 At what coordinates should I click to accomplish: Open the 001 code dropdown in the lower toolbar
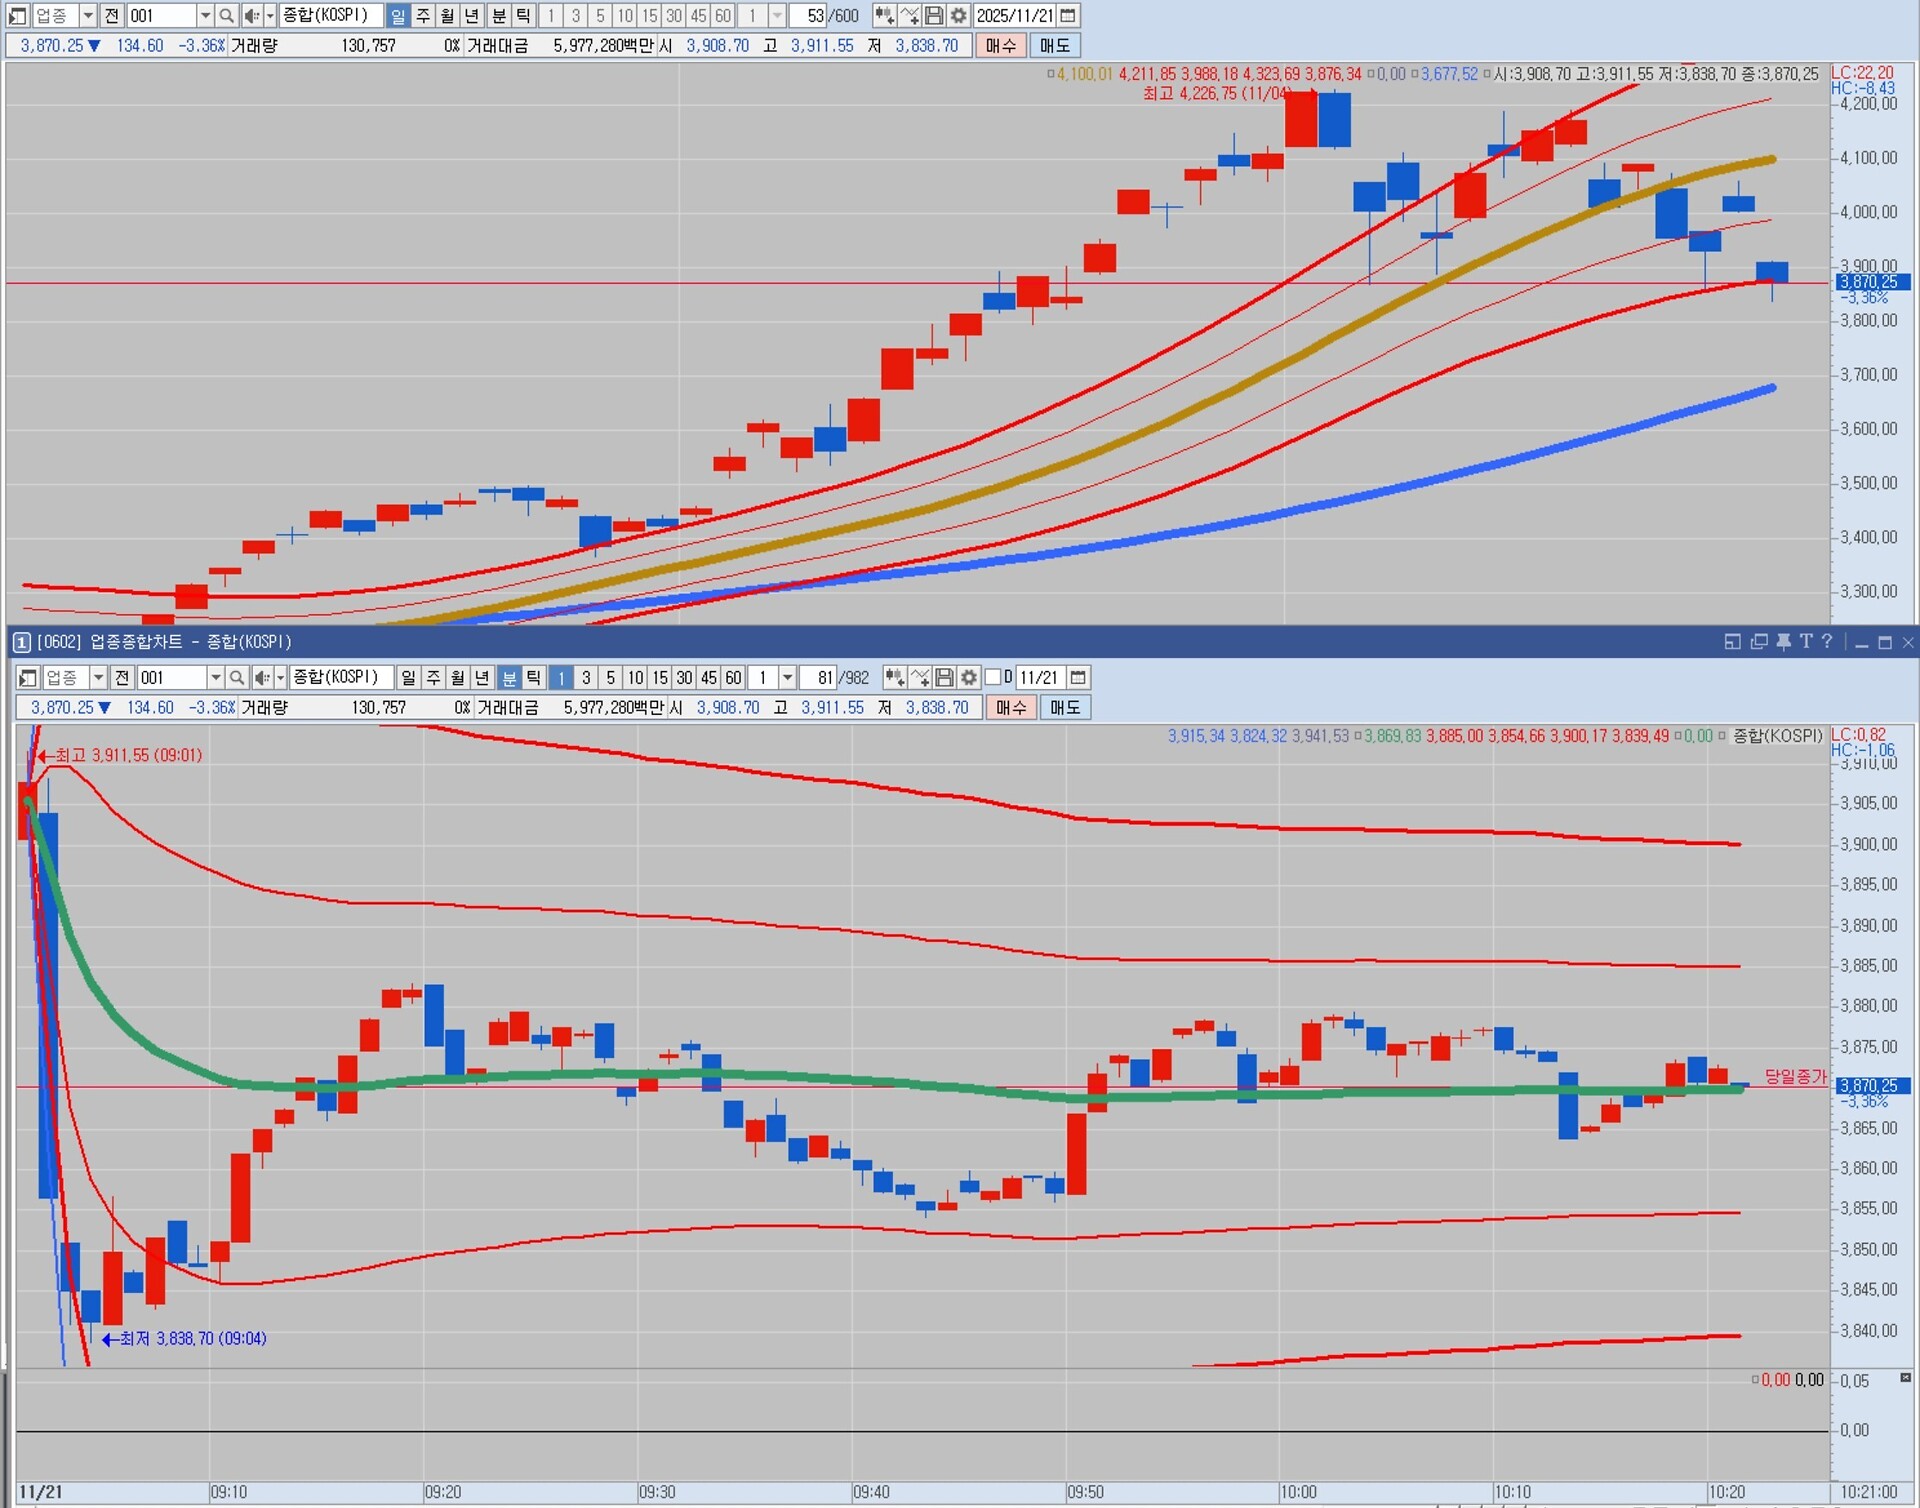click(x=215, y=678)
